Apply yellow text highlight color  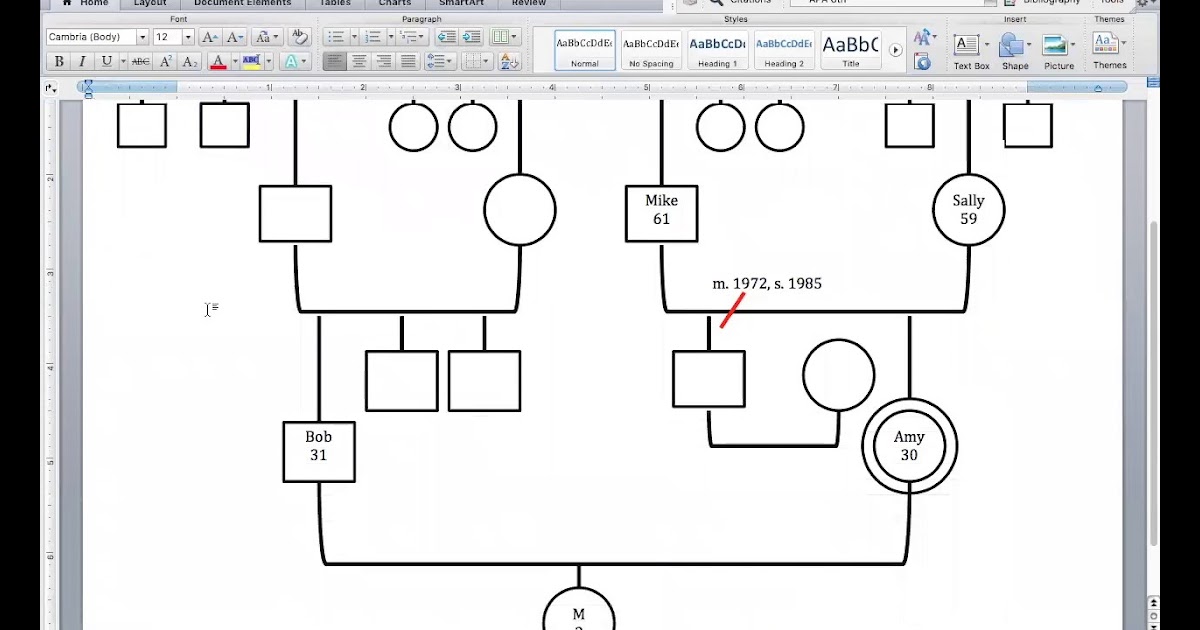click(251, 62)
